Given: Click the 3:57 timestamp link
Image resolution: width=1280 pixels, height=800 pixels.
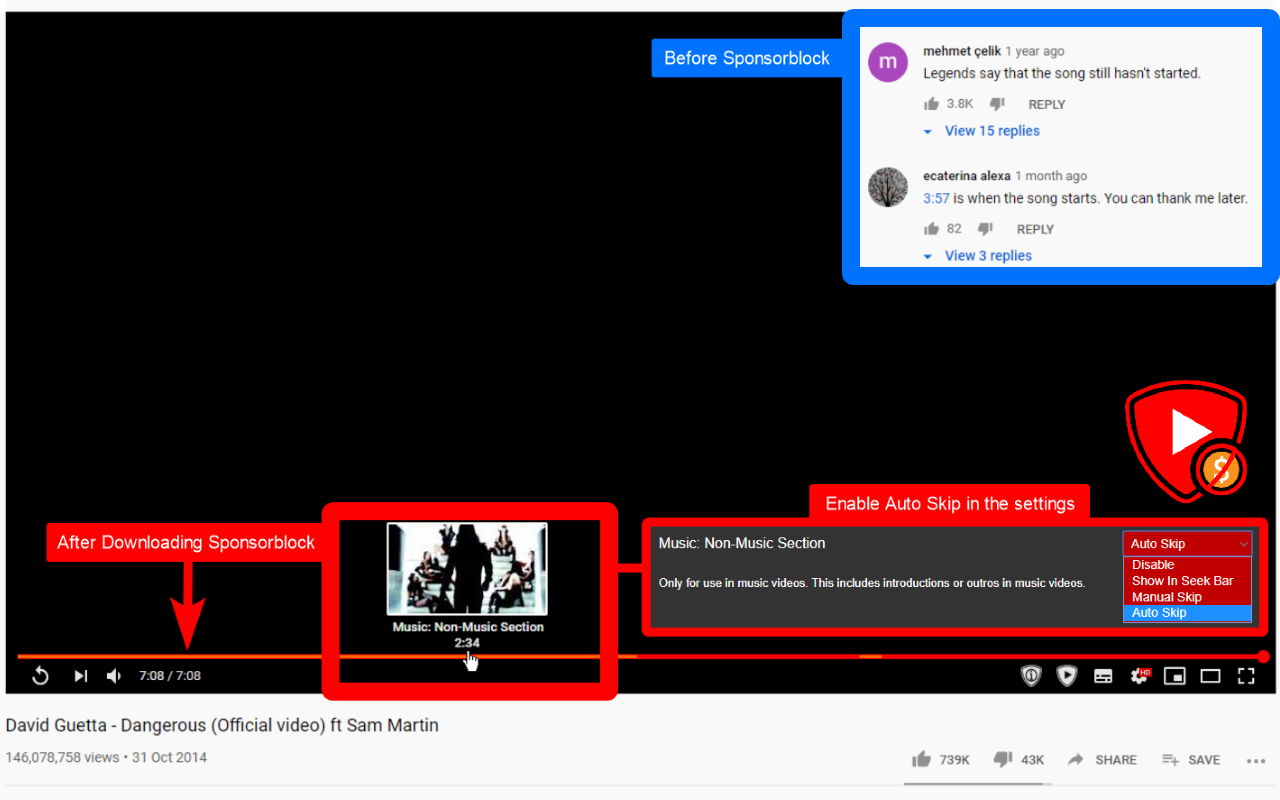Looking at the screenshot, I should (x=936, y=198).
